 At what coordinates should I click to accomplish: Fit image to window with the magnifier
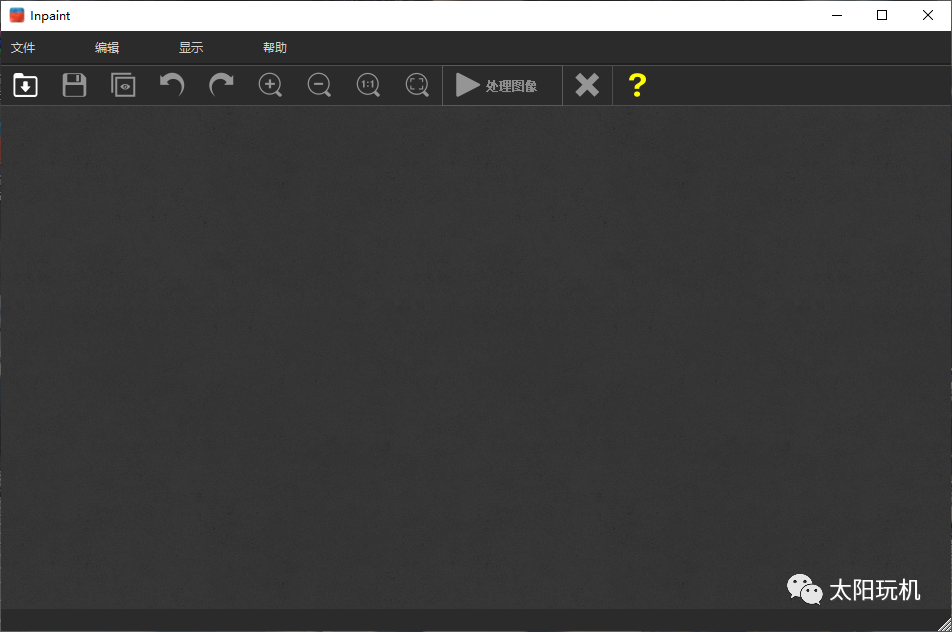click(417, 85)
